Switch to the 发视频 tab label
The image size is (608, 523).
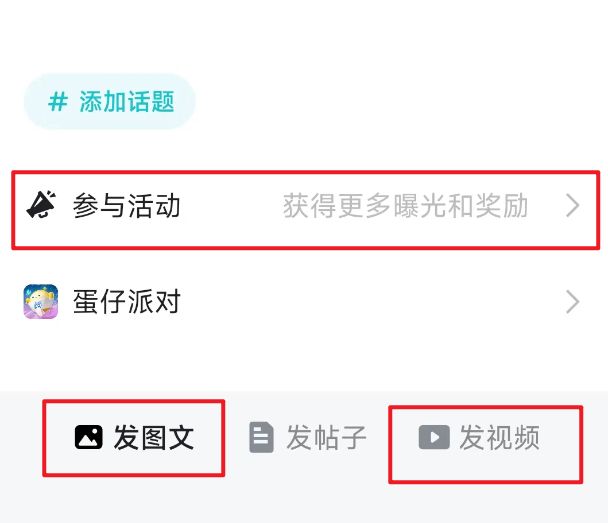point(499,437)
